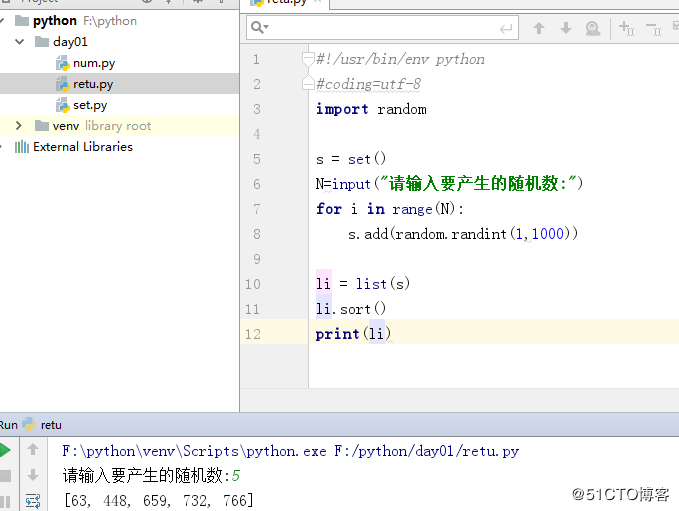
Task: Focus the find-in-file search field
Action: point(382,28)
